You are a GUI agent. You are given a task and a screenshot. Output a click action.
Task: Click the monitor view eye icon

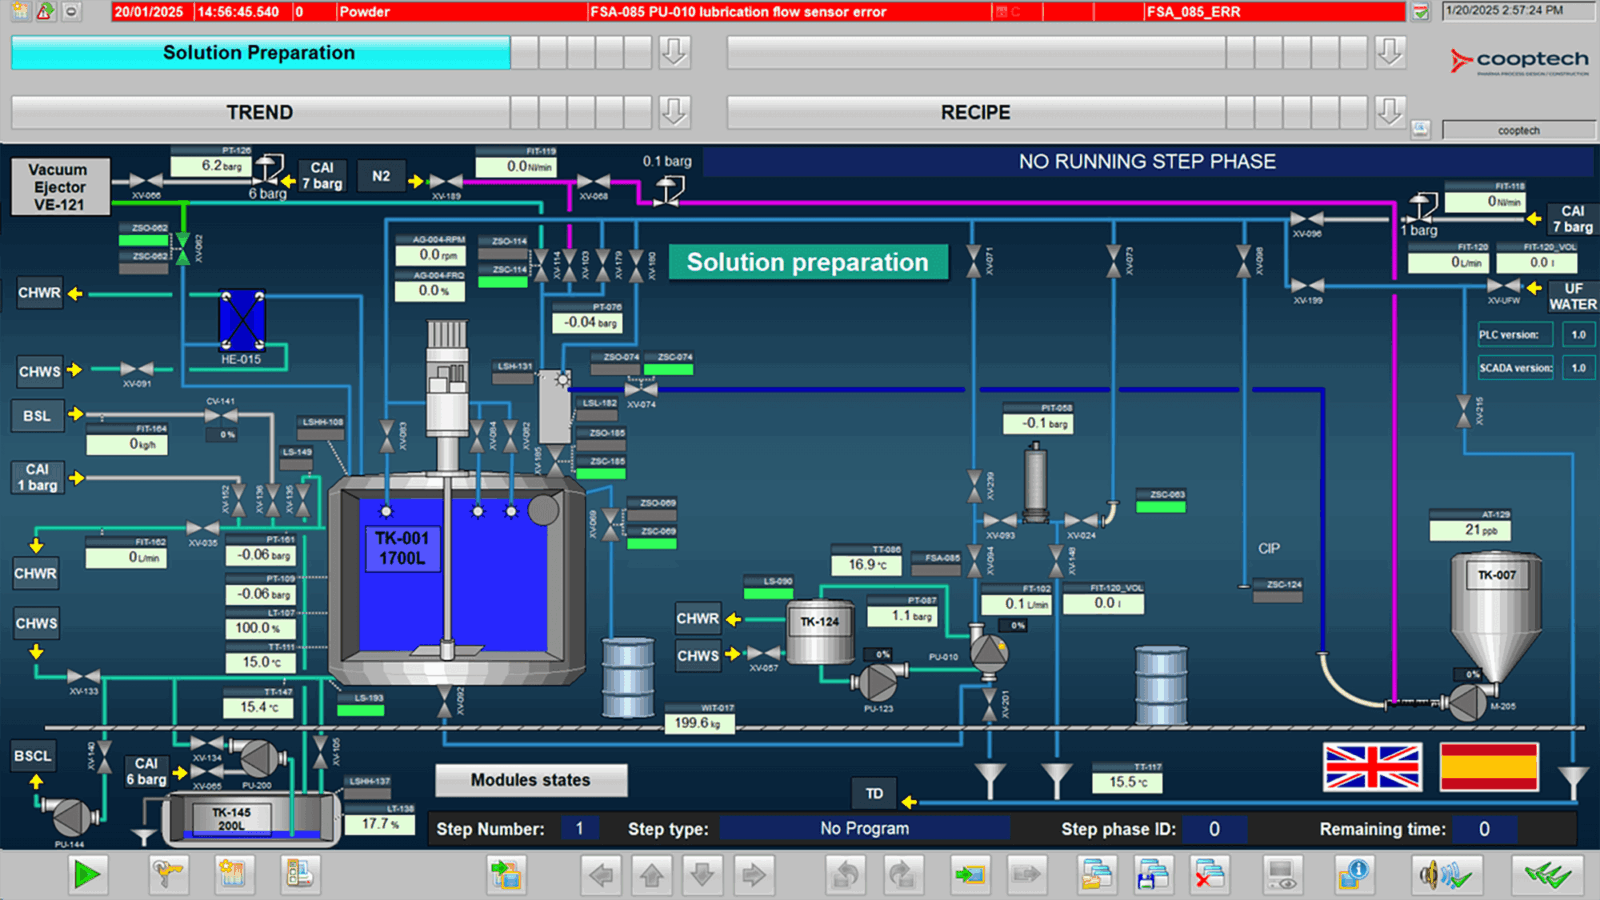[x=1281, y=875]
